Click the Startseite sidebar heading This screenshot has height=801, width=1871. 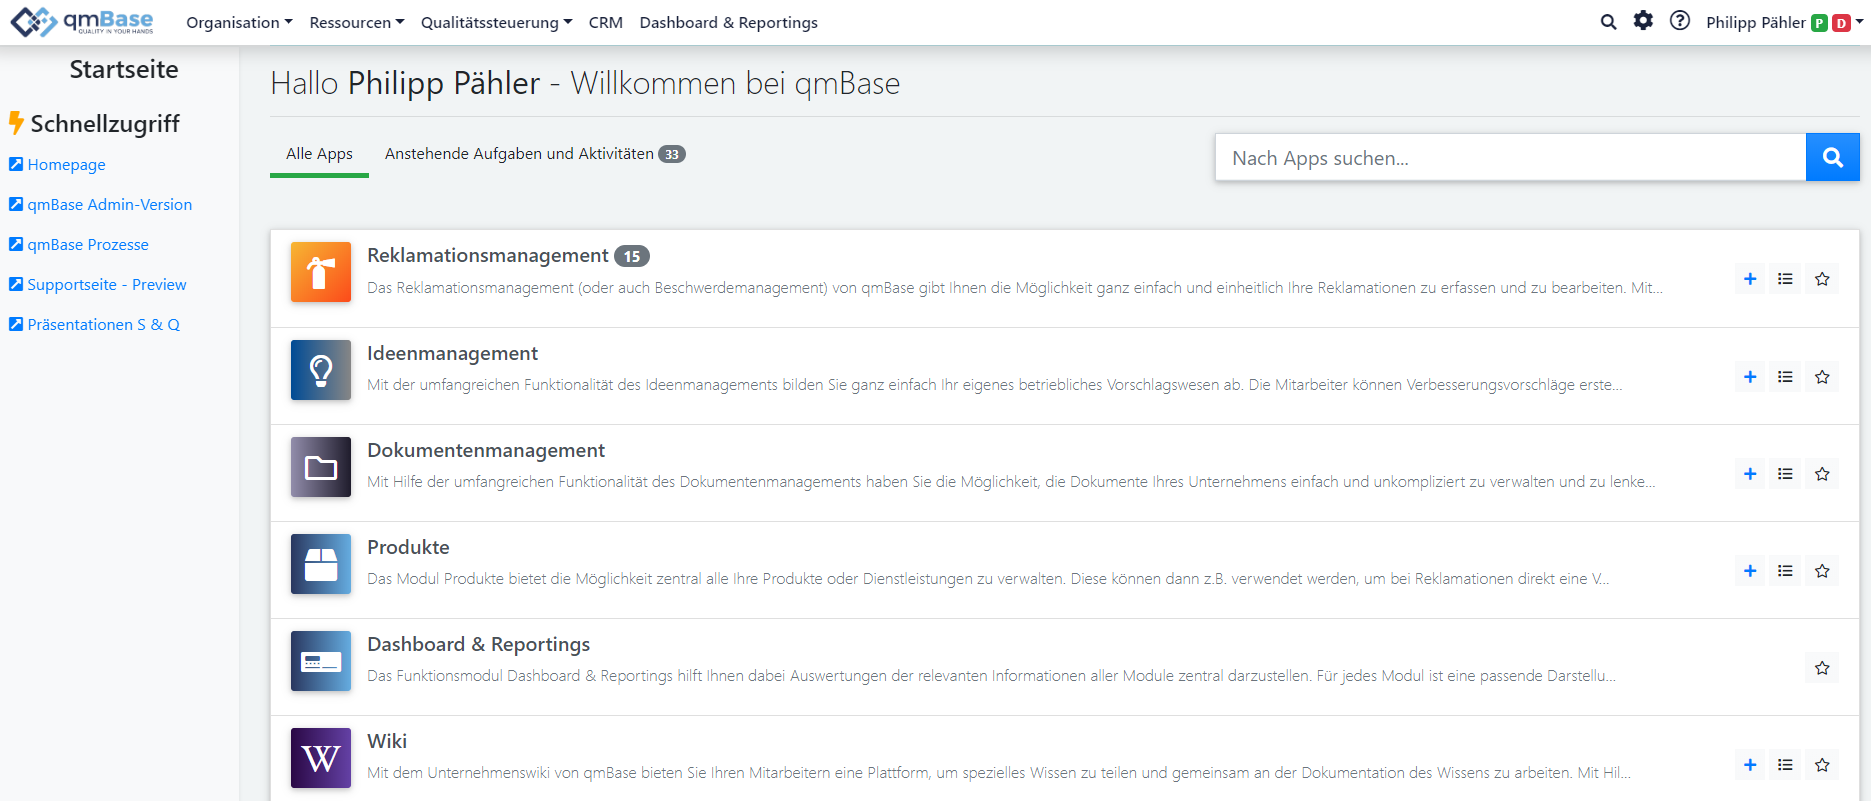pyautogui.click(x=124, y=69)
